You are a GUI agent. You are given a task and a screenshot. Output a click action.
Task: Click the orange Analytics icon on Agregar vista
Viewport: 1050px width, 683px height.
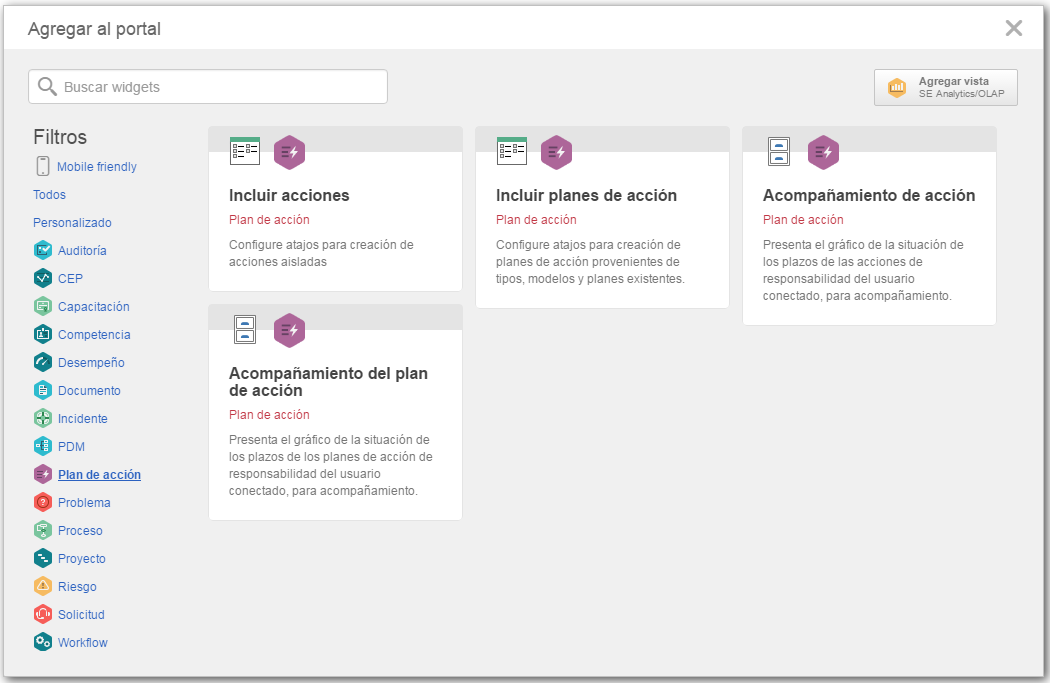tap(897, 88)
